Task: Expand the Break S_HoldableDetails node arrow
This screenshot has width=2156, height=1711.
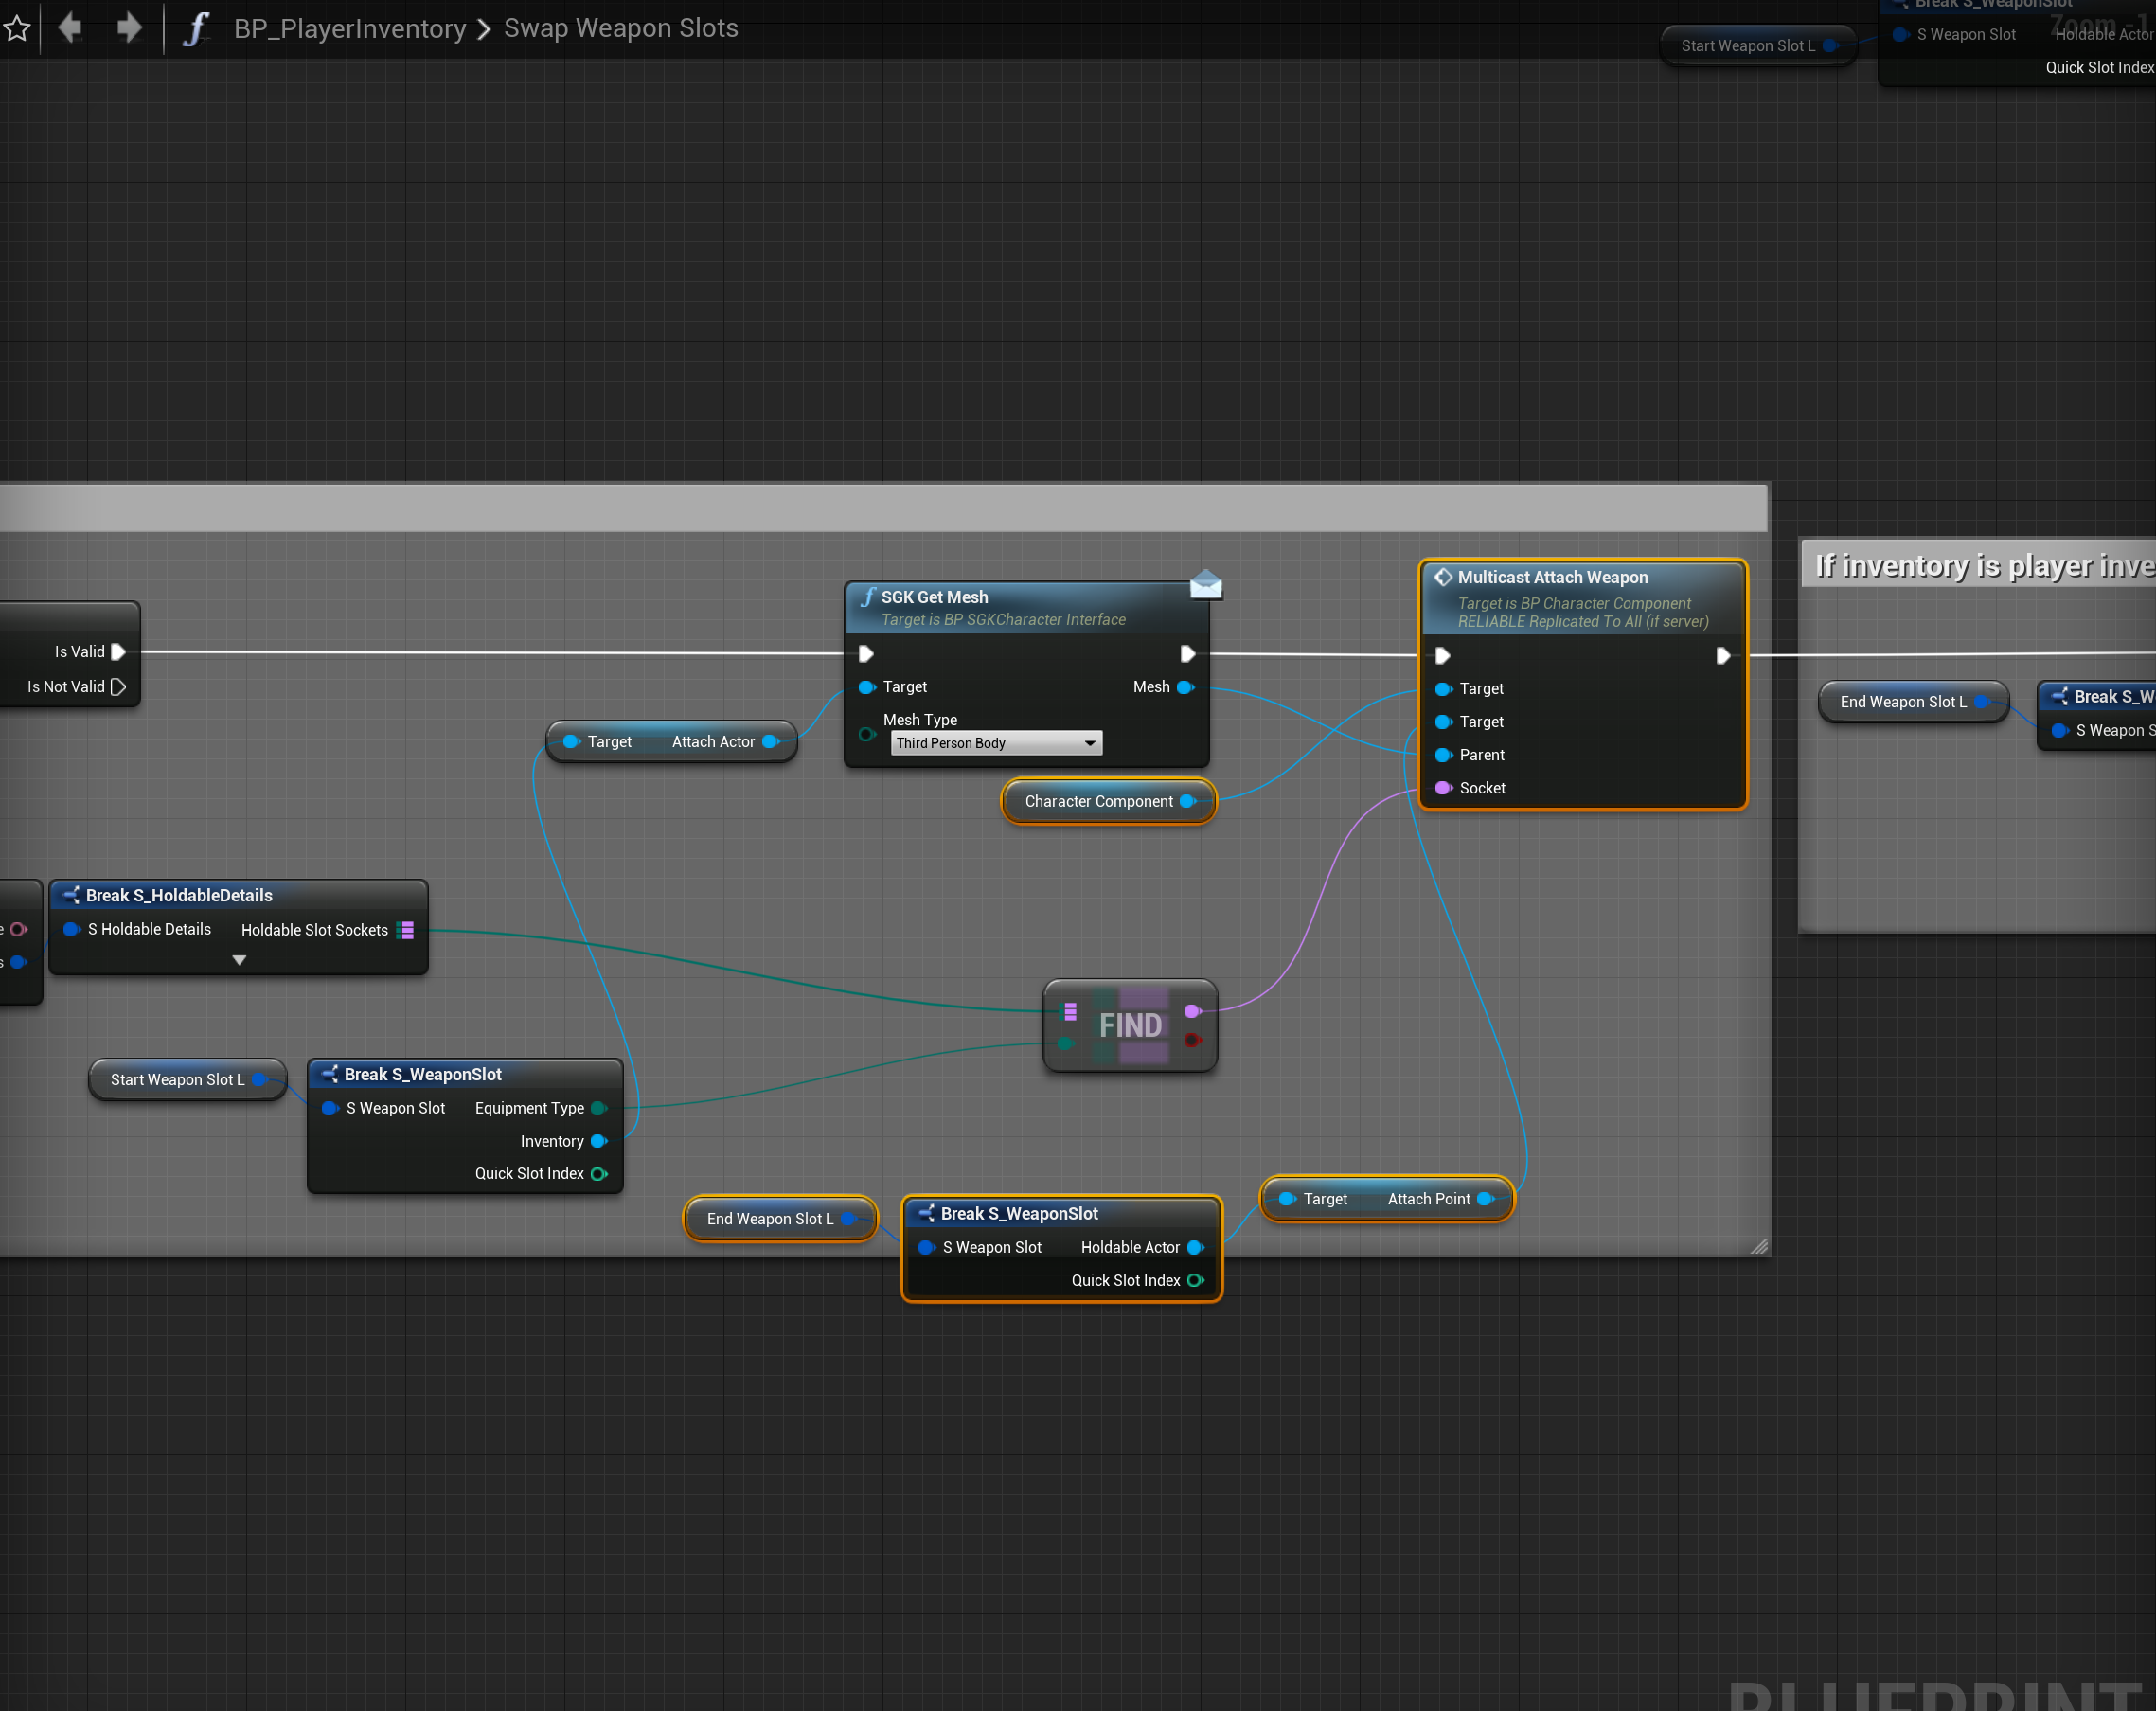Action: pos(239,960)
